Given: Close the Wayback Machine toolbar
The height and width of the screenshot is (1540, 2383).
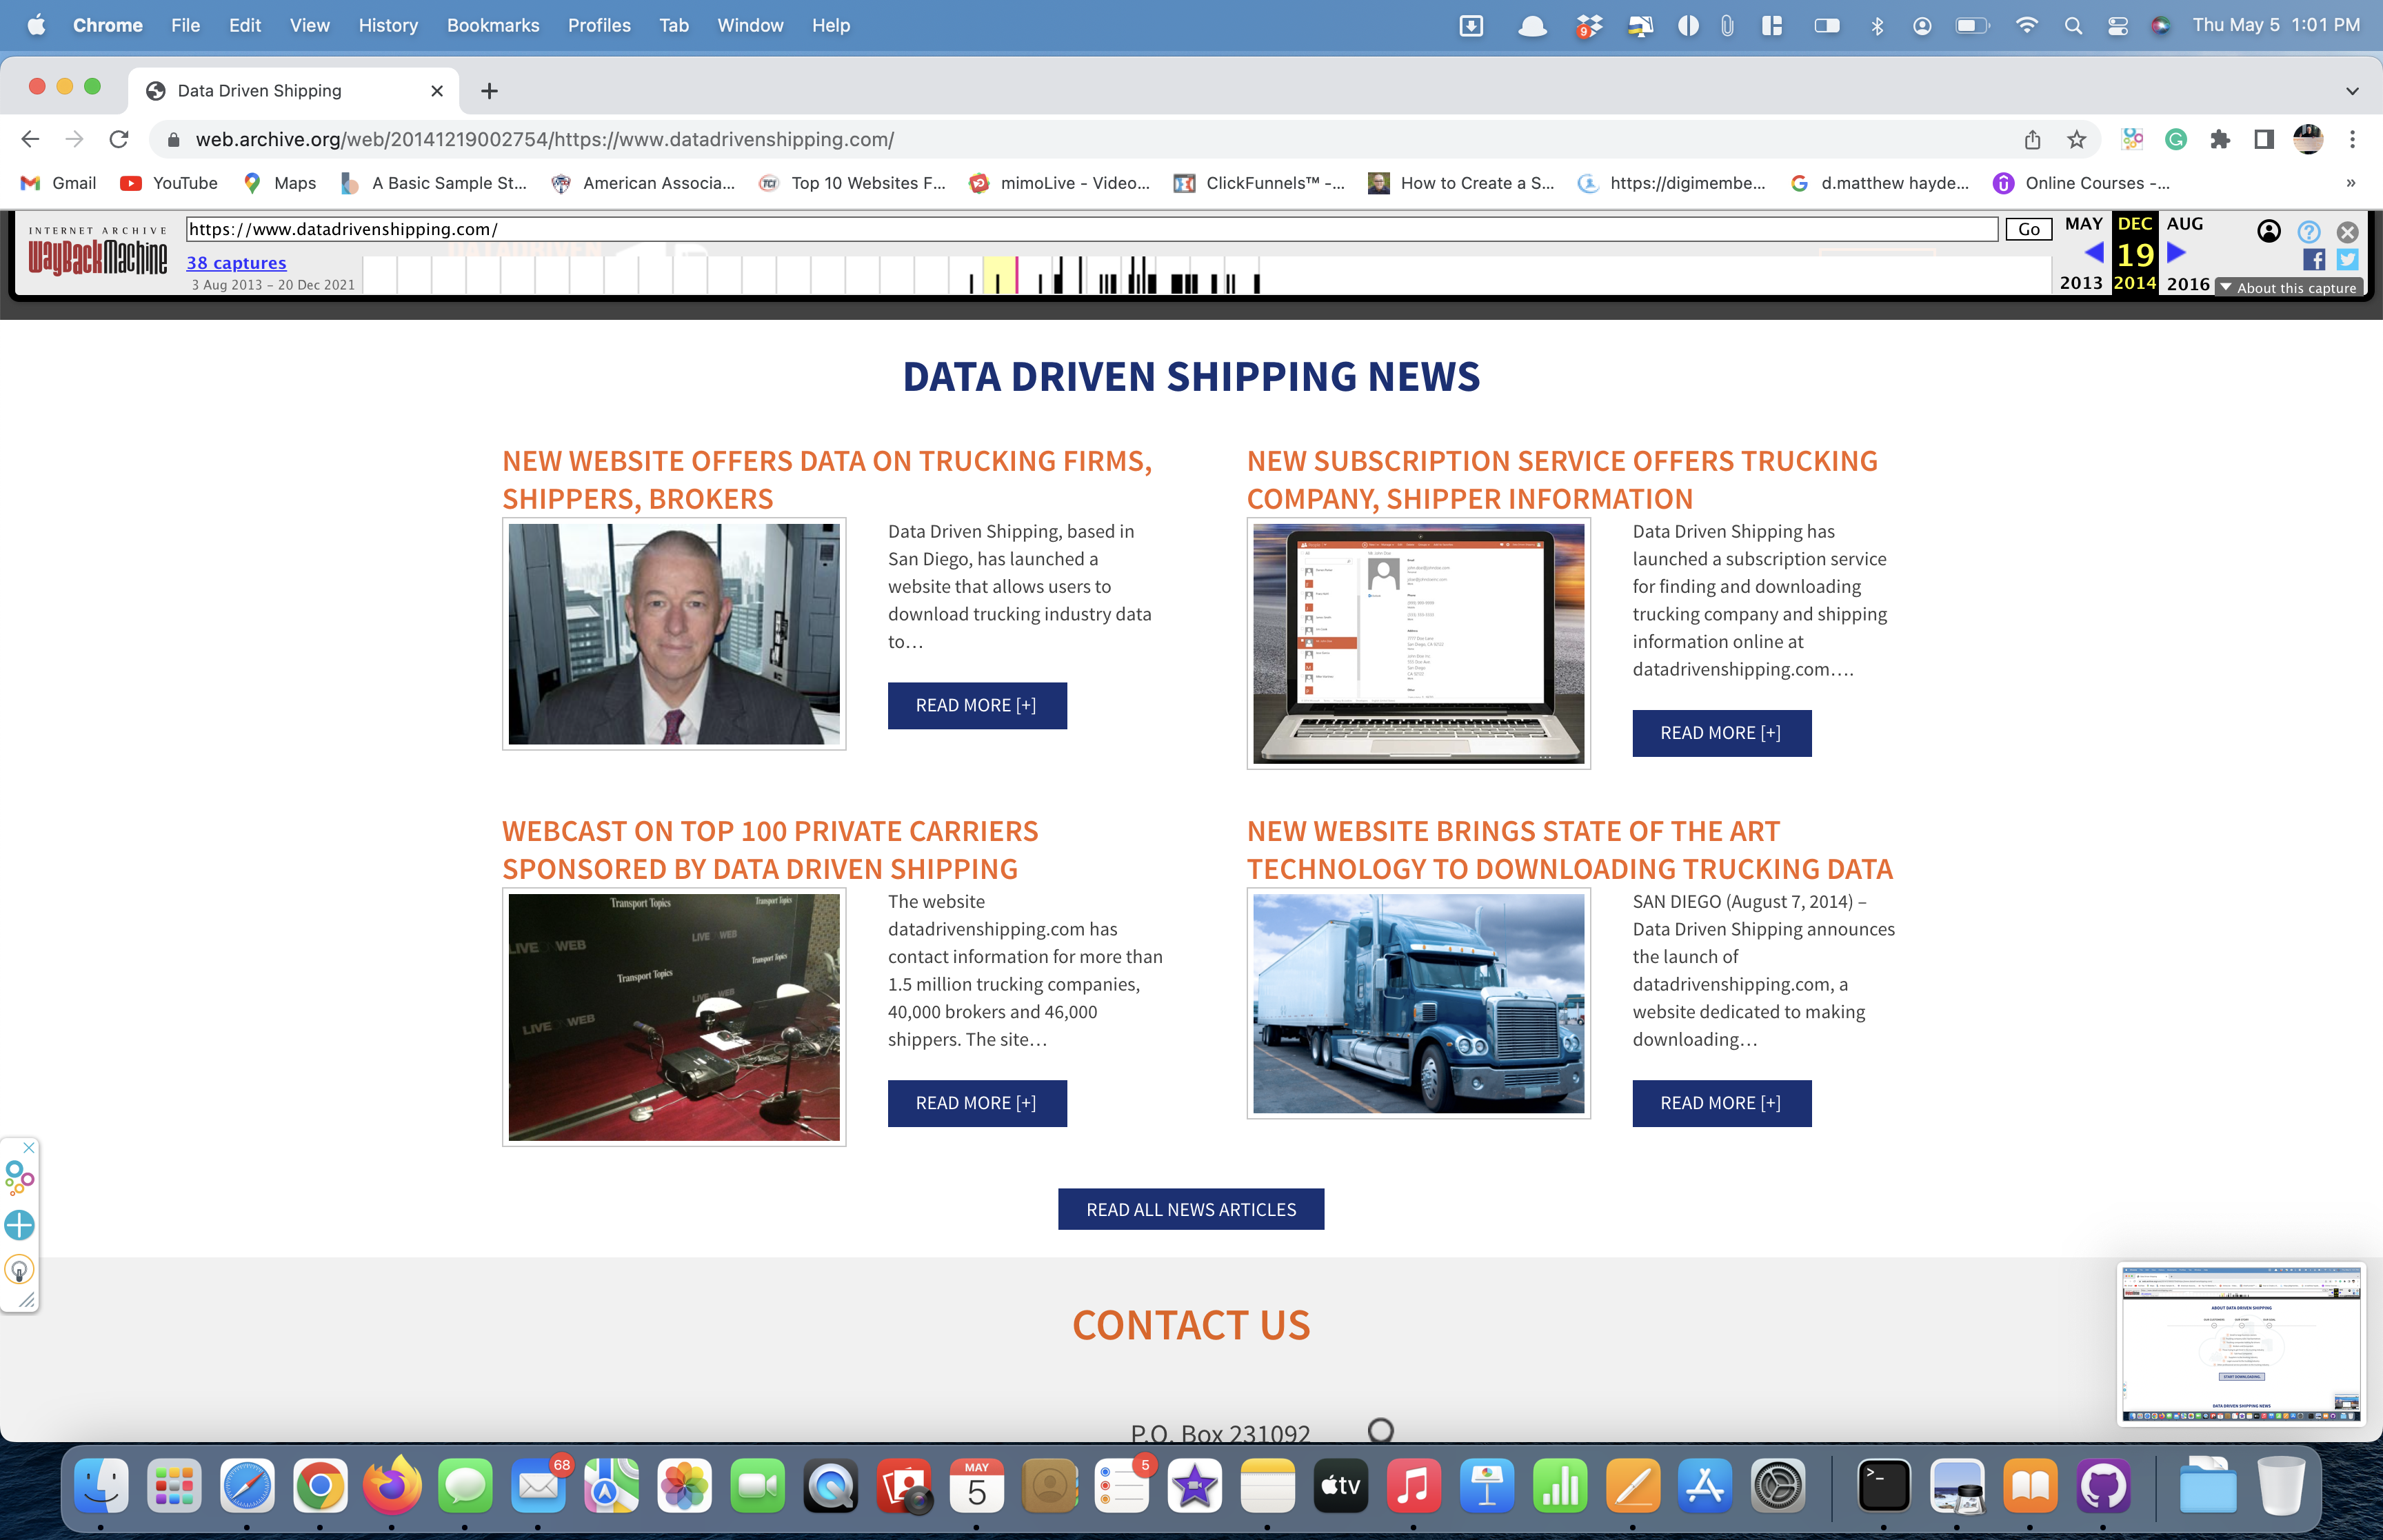Looking at the screenshot, I should point(2347,232).
